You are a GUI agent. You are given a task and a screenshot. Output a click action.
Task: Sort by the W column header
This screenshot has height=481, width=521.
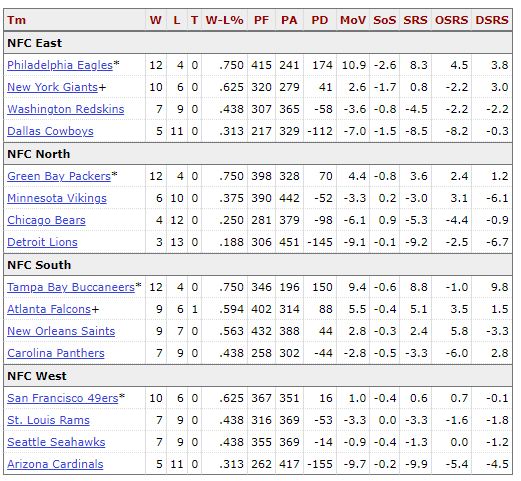[156, 20]
